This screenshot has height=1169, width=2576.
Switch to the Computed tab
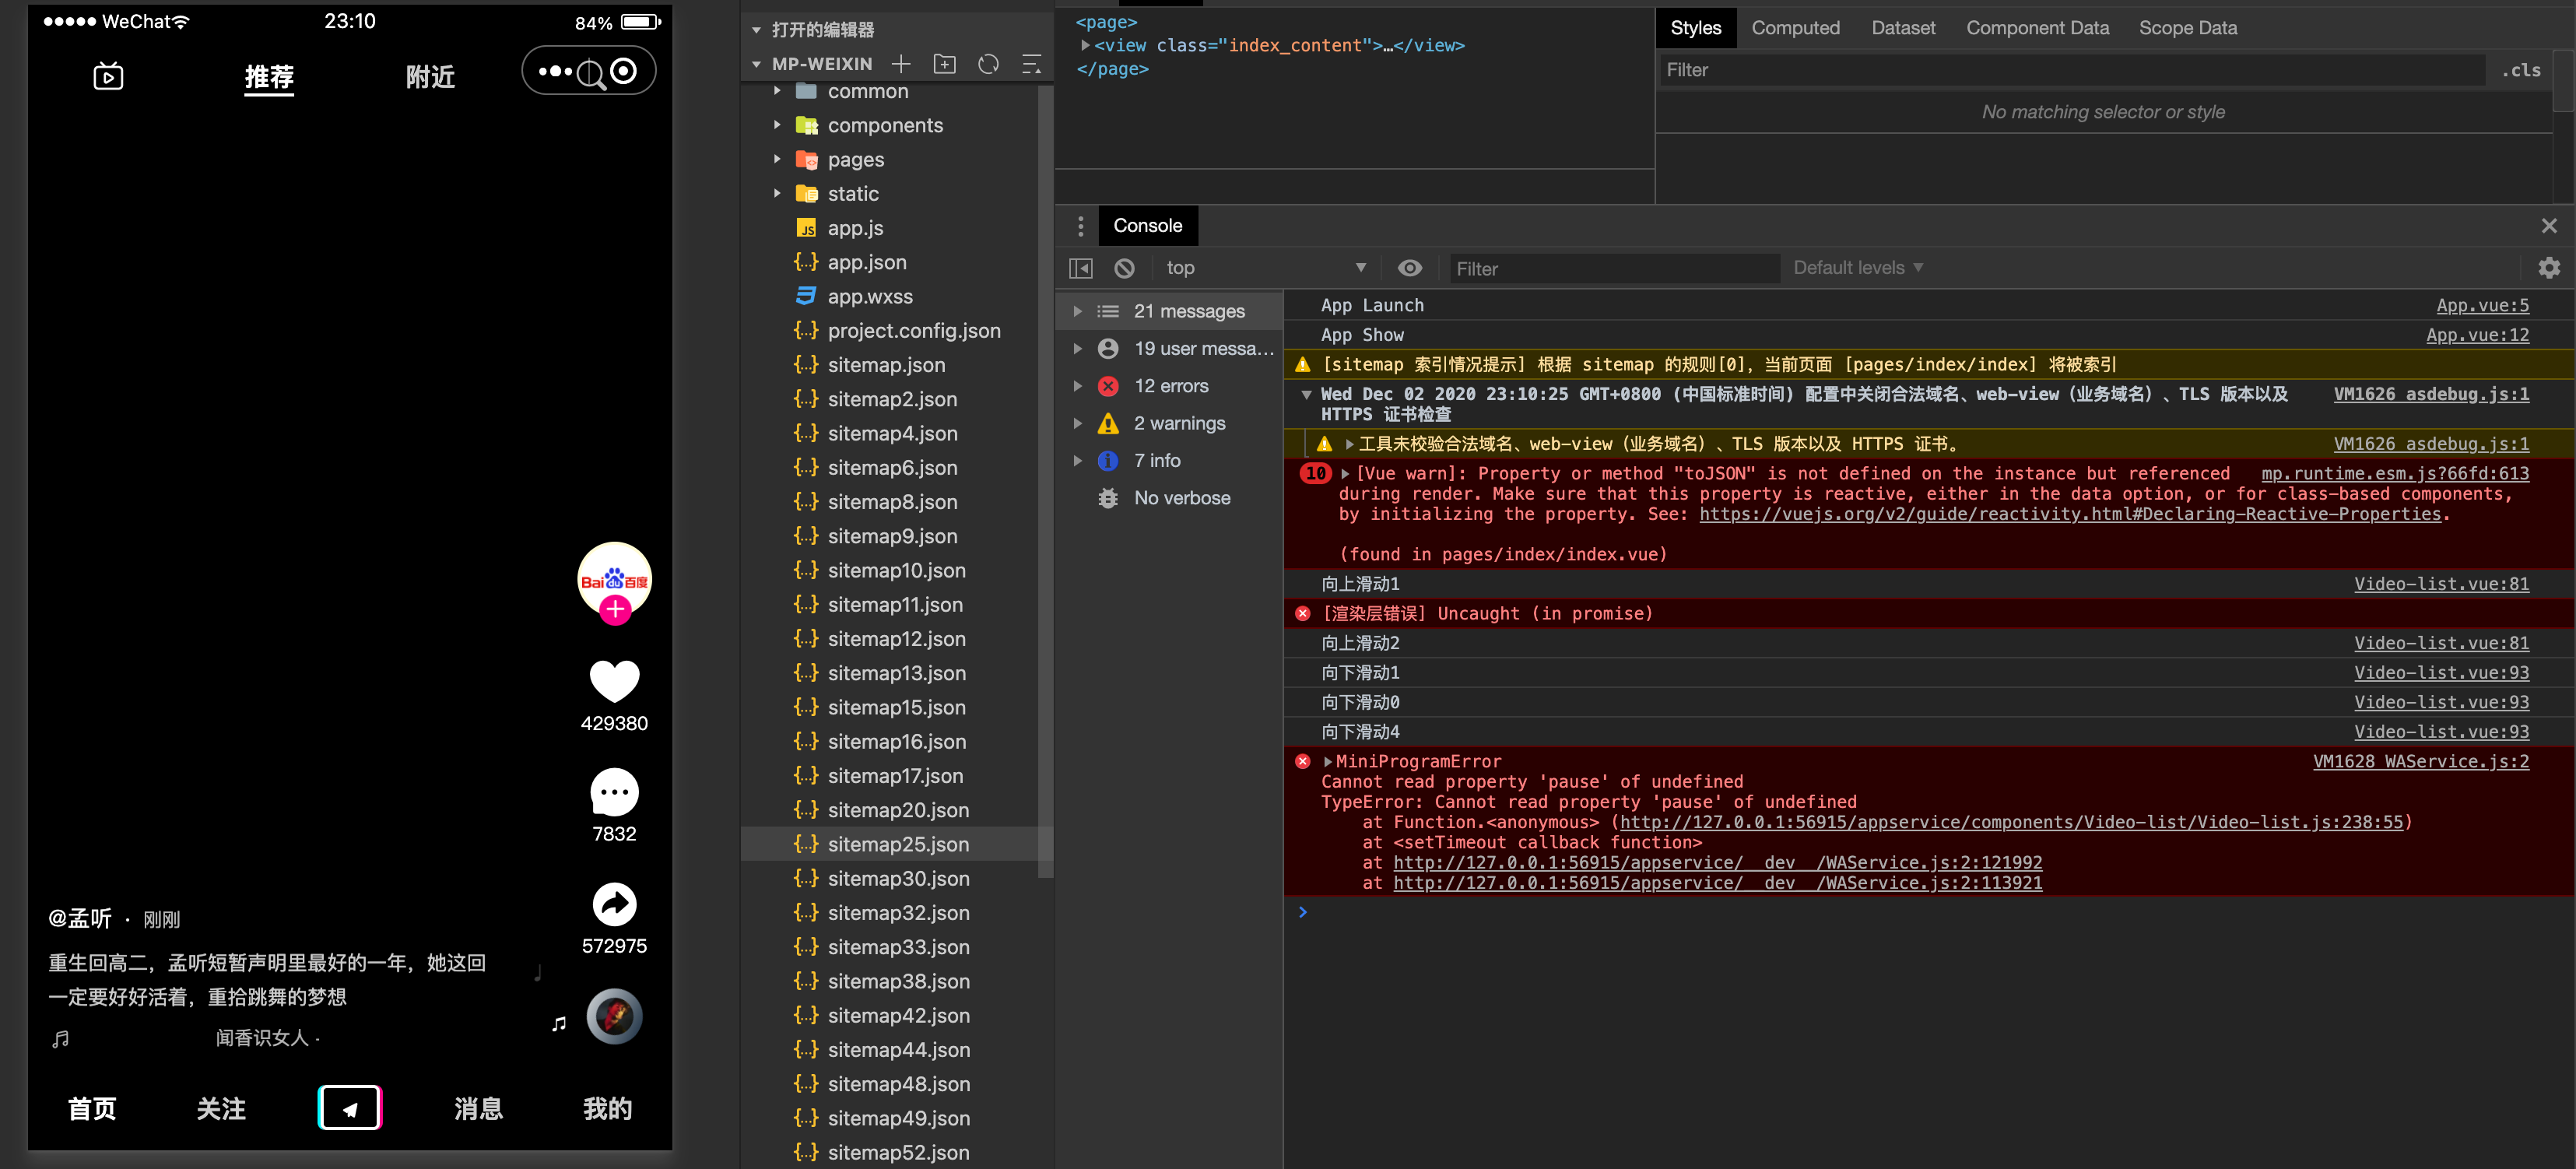pos(1795,28)
